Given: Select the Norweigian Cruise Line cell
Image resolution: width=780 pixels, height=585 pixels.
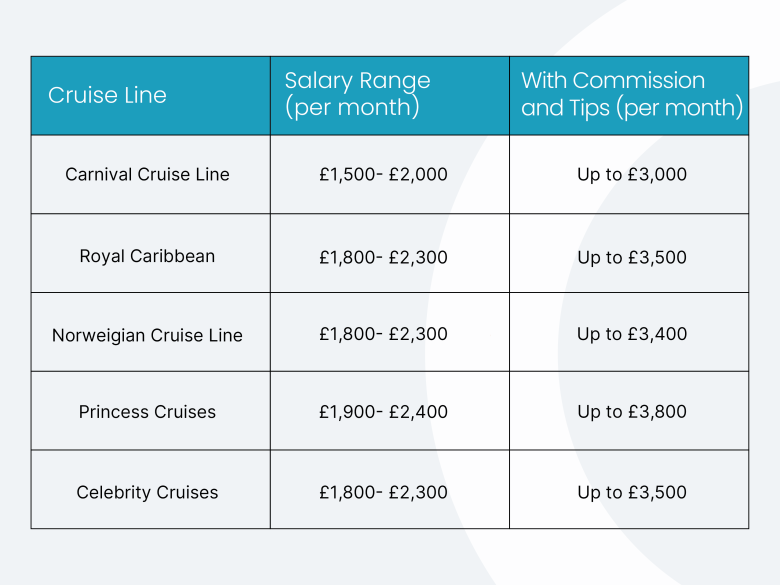Looking at the screenshot, I should click(x=151, y=332).
